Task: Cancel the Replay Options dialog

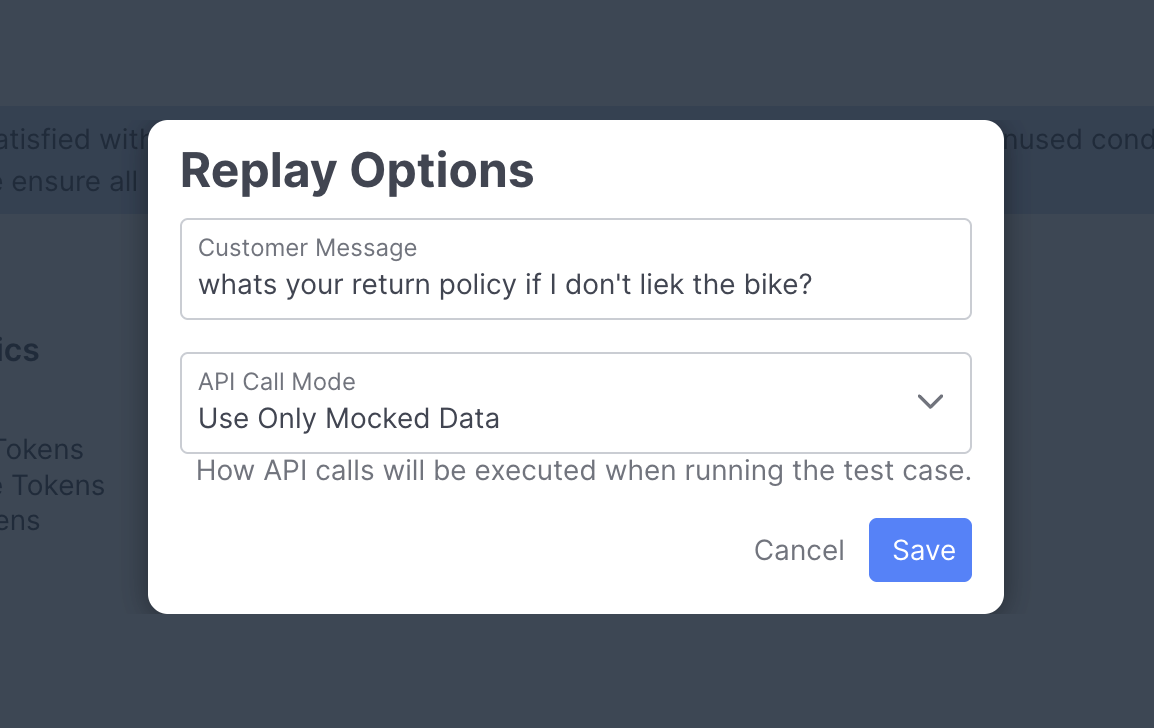Action: click(798, 550)
